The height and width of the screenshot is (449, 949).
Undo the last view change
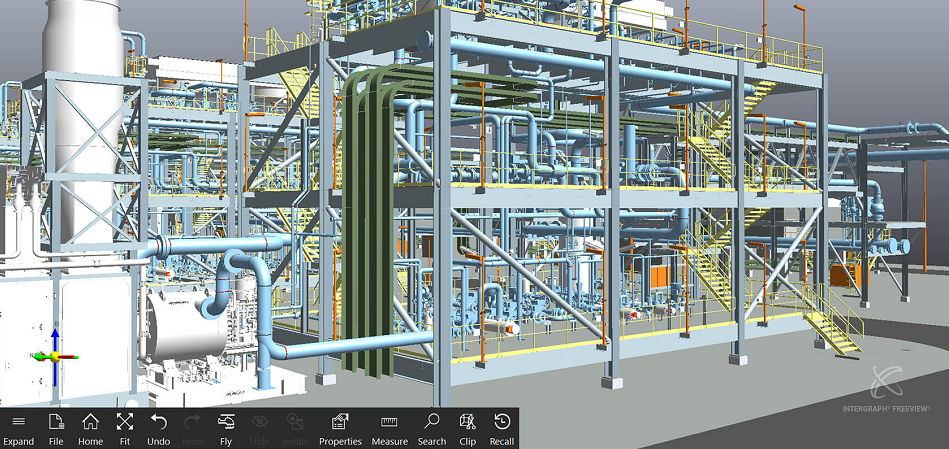[158, 427]
